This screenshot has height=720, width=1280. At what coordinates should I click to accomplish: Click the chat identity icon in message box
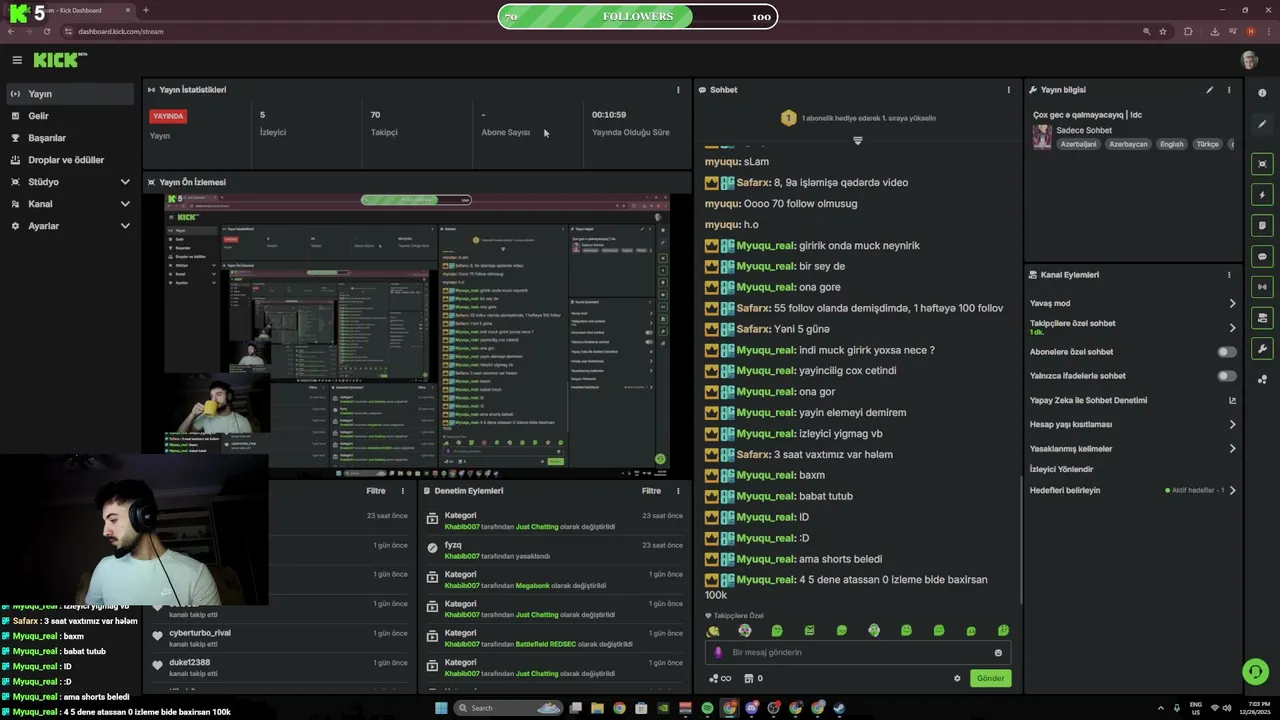tap(718, 652)
